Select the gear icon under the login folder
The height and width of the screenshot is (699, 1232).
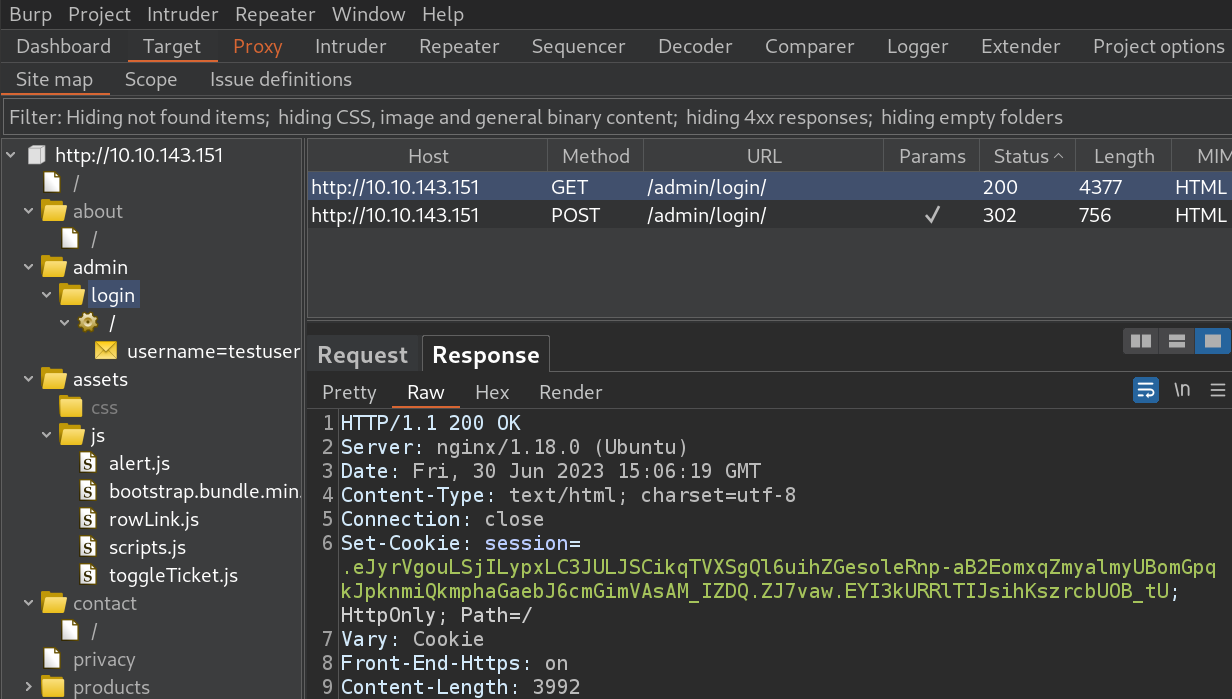(x=88, y=323)
